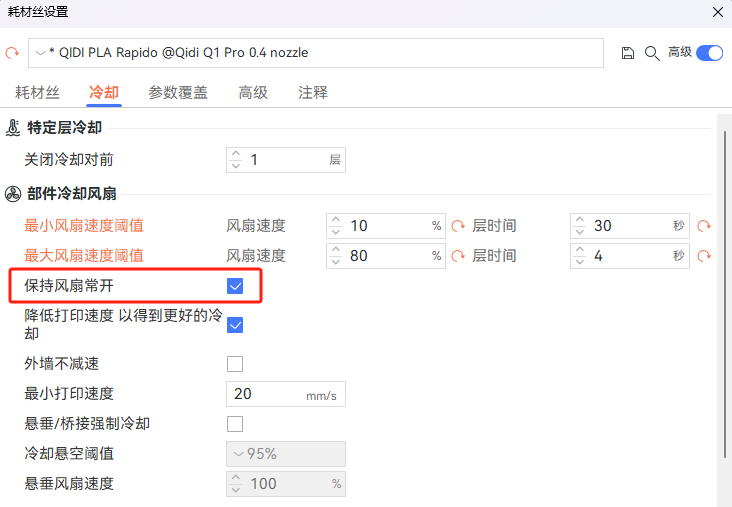Click the 最大风扇速度阈值 label link
Viewport: 732px width, 507px height.
(x=84, y=256)
